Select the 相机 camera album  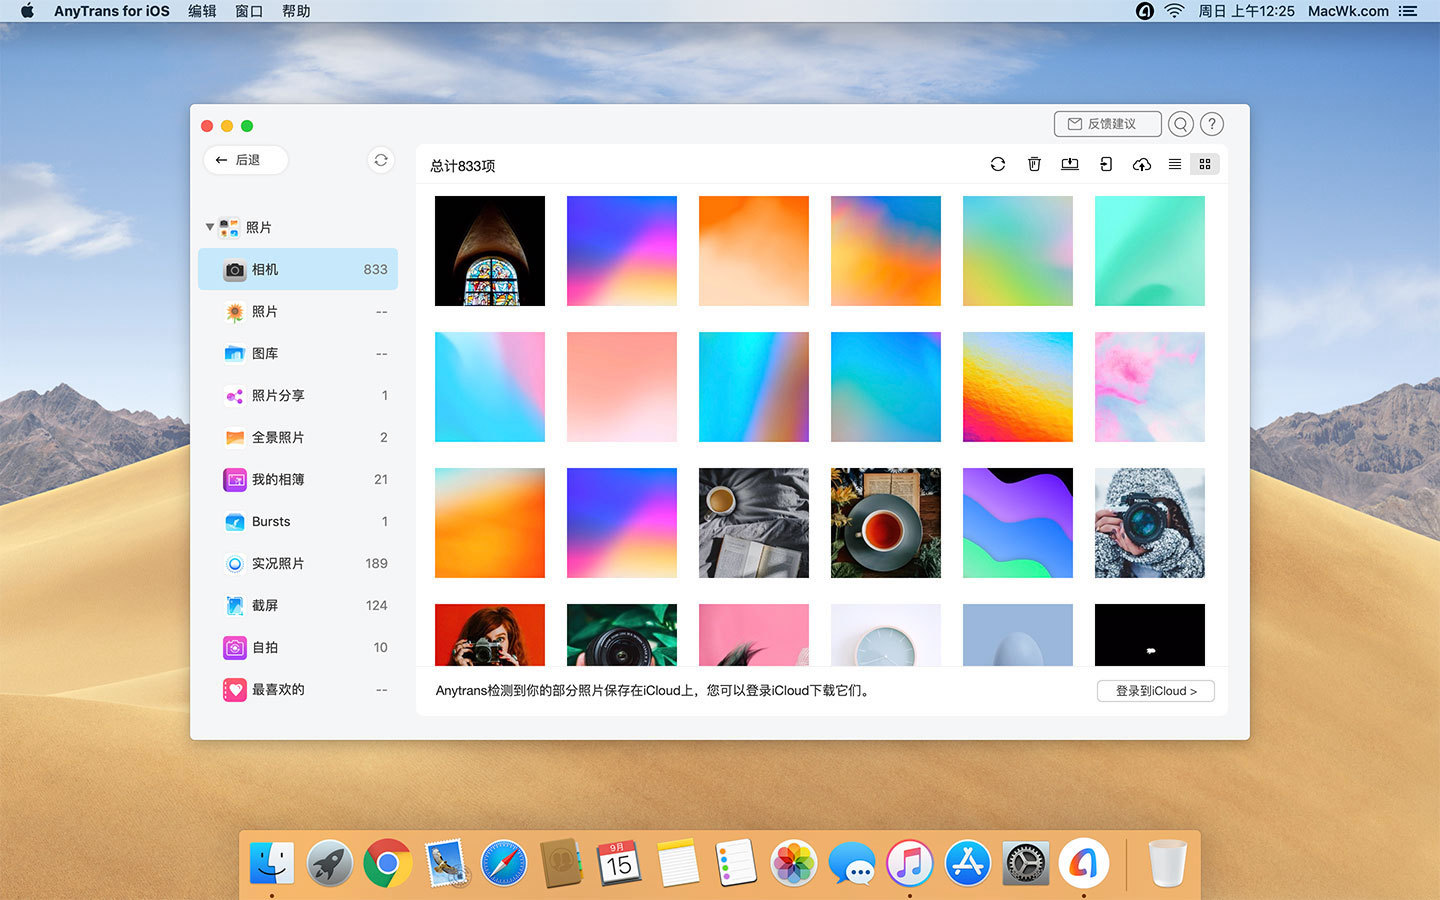[298, 269]
